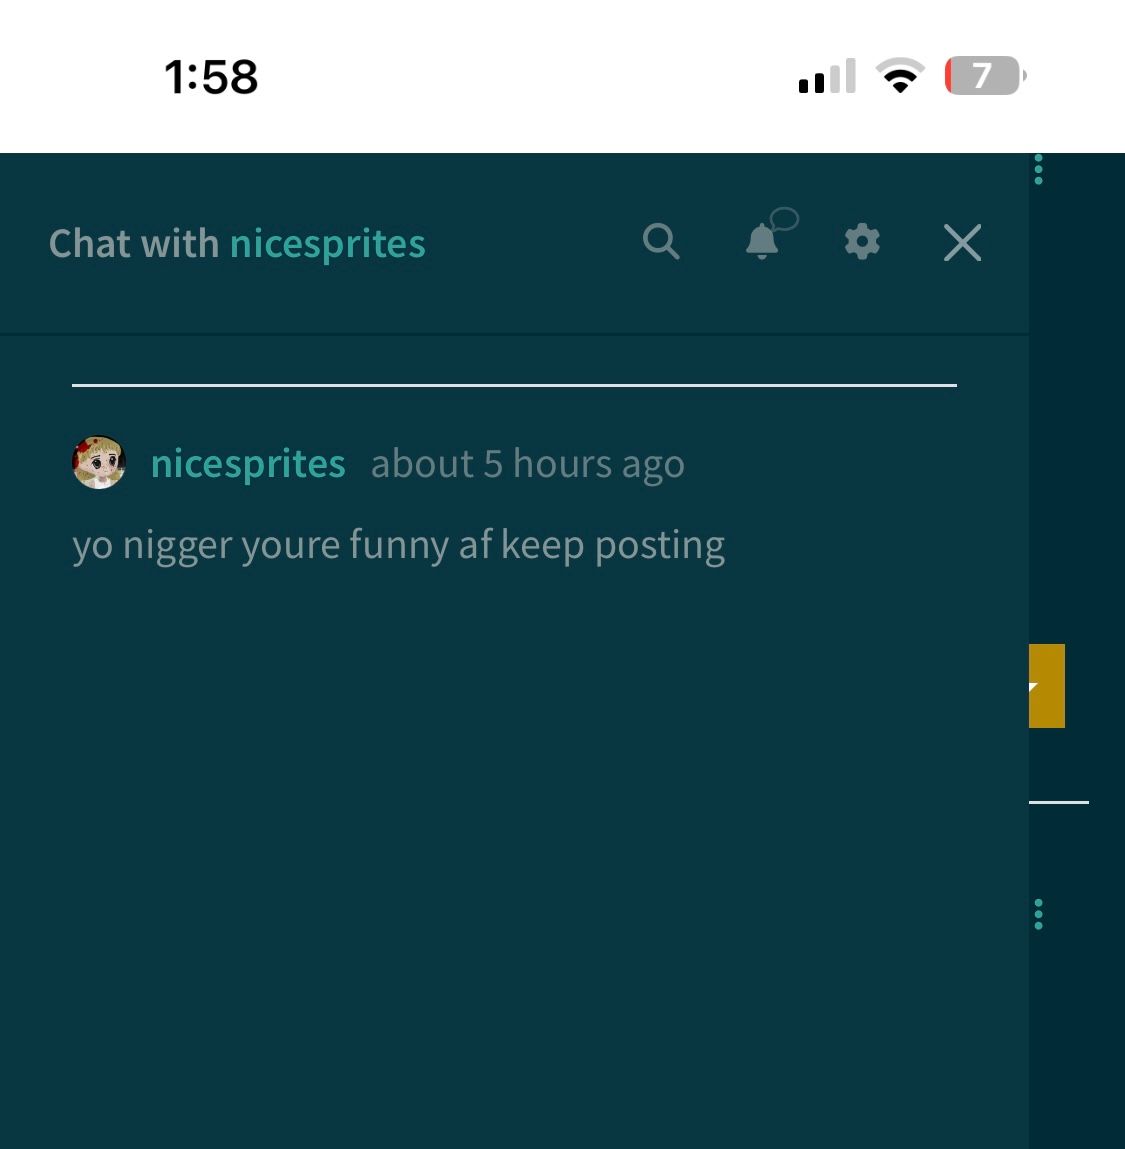This screenshot has height=1149, width=1125.
Task: Tap the yellow button behind the chat panel
Action: point(1047,686)
